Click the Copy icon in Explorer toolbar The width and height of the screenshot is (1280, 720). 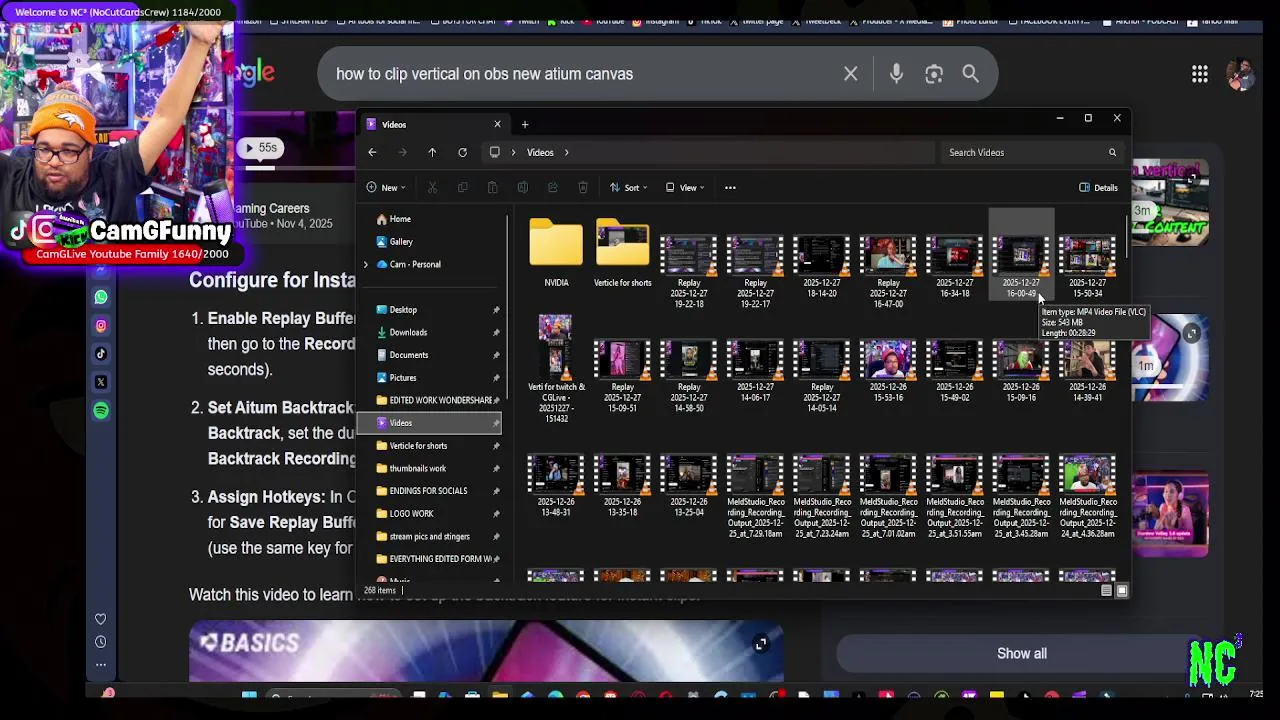click(462, 187)
